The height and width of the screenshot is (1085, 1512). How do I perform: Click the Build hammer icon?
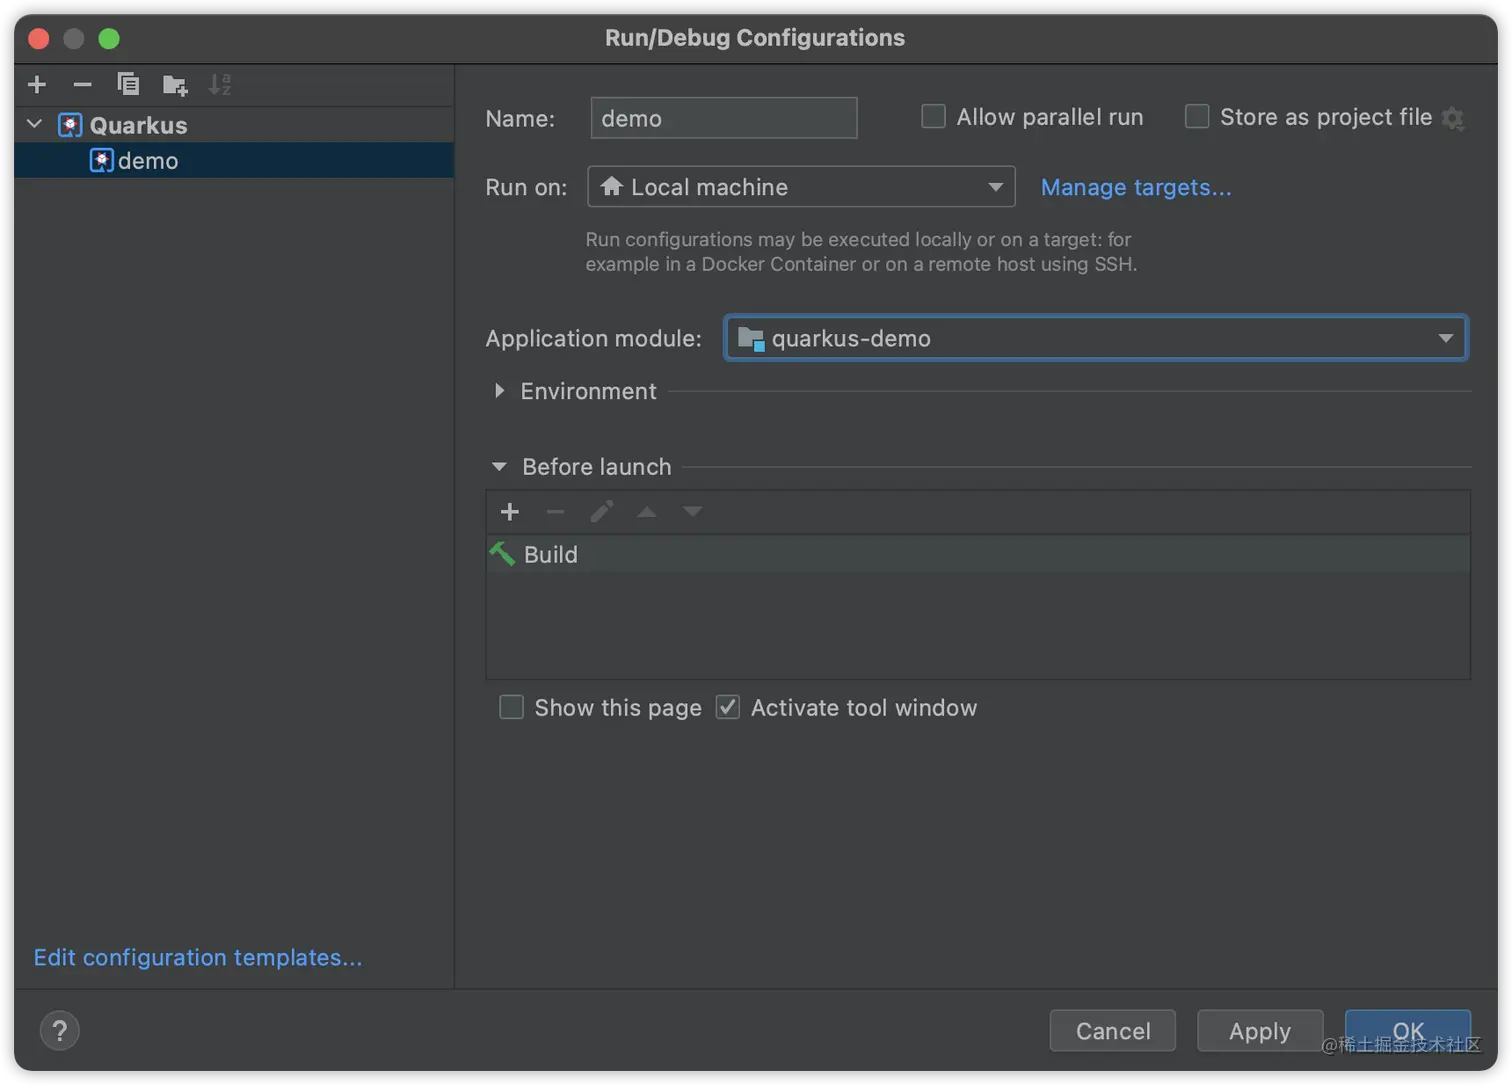point(502,553)
